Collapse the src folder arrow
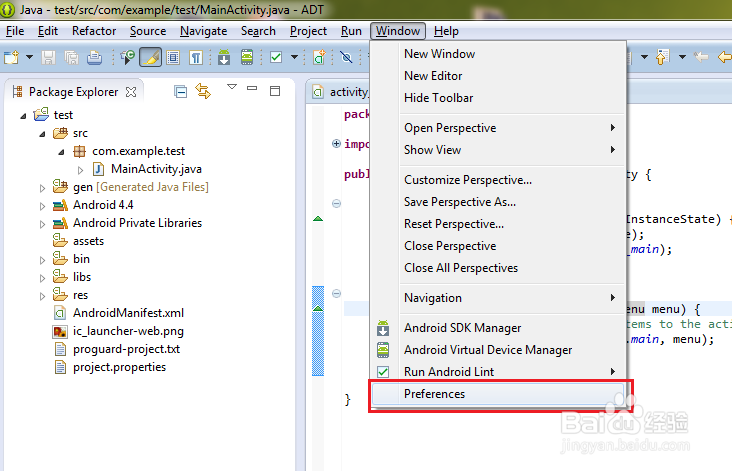Image resolution: width=732 pixels, height=471 pixels. [42, 134]
